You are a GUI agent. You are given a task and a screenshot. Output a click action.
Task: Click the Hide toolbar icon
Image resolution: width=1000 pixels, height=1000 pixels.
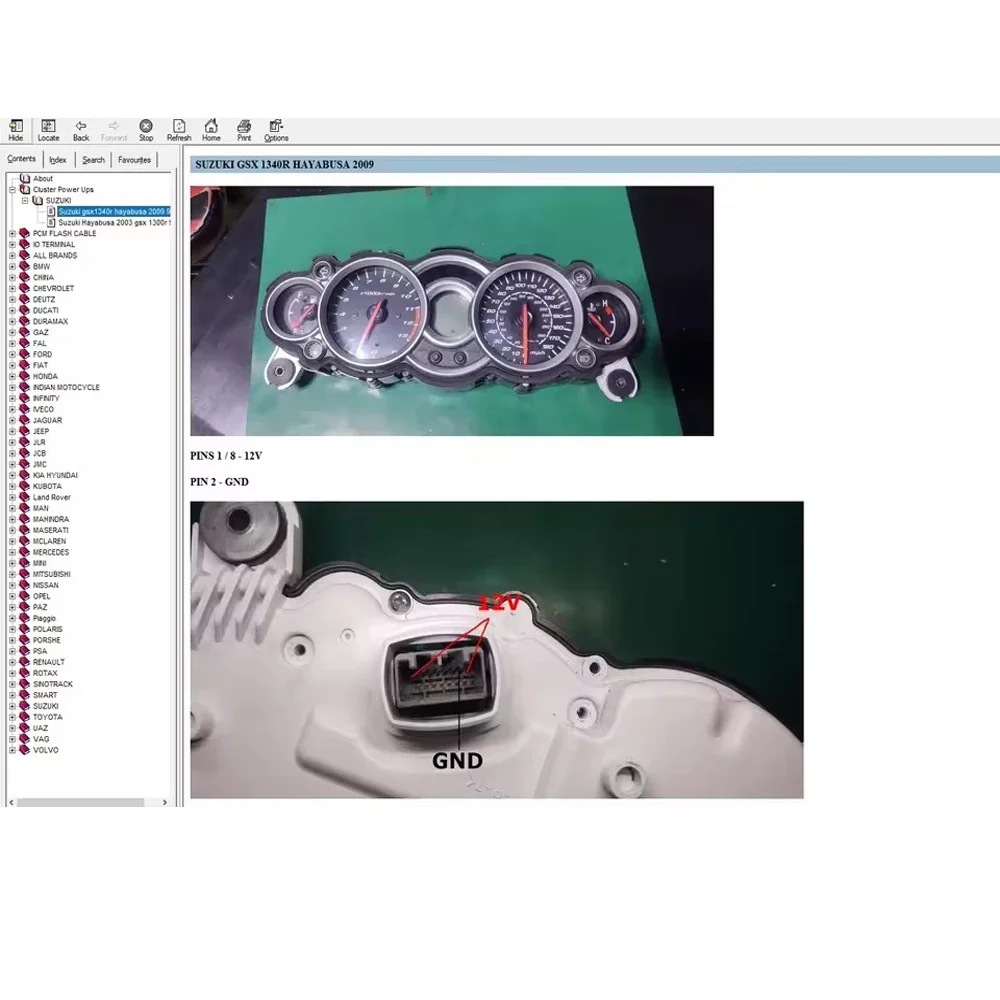tap(15, 129)
